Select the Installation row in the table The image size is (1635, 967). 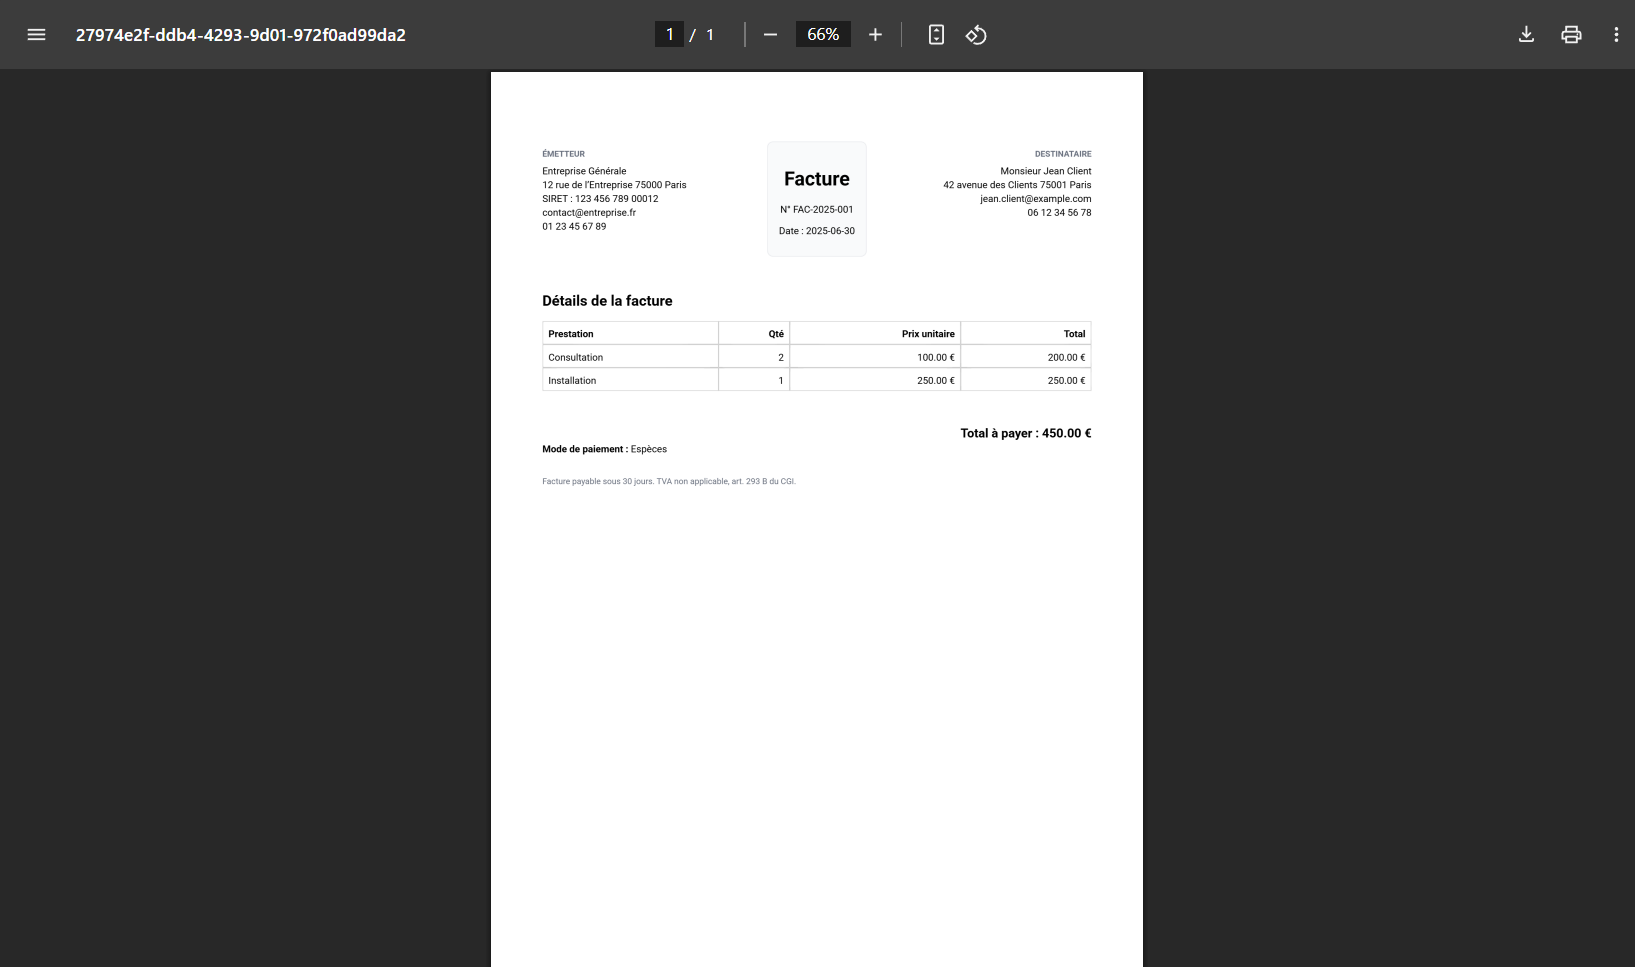[572, 381]
